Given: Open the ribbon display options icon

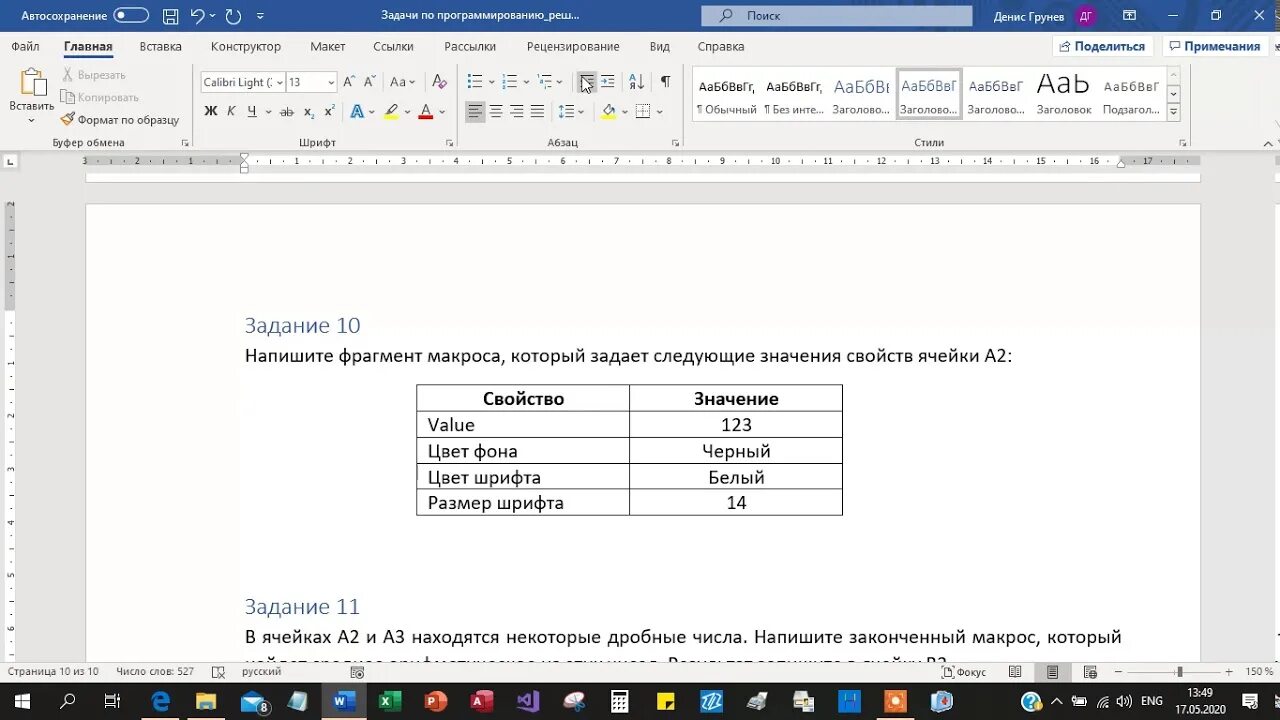Looking at the screenshot, I should [1130, 16].
